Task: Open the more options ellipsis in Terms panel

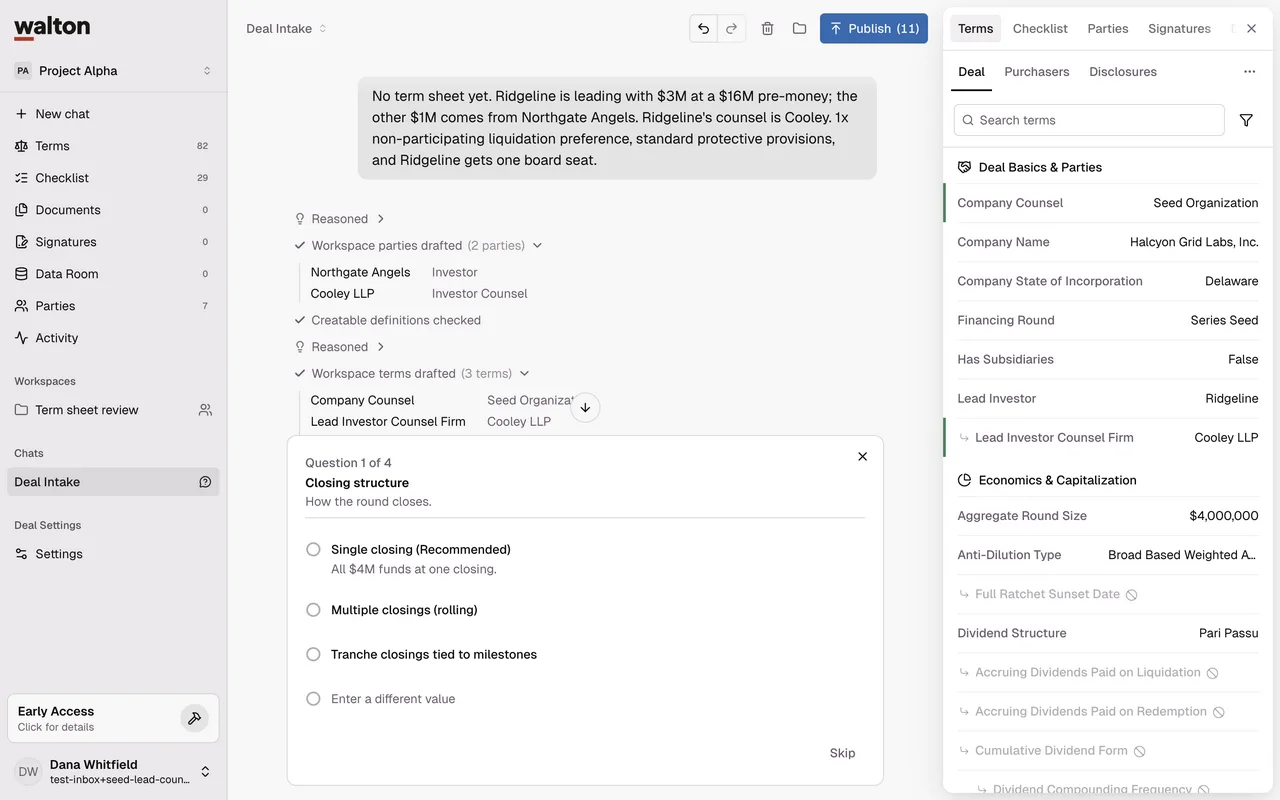Action: pos(1249,72)
